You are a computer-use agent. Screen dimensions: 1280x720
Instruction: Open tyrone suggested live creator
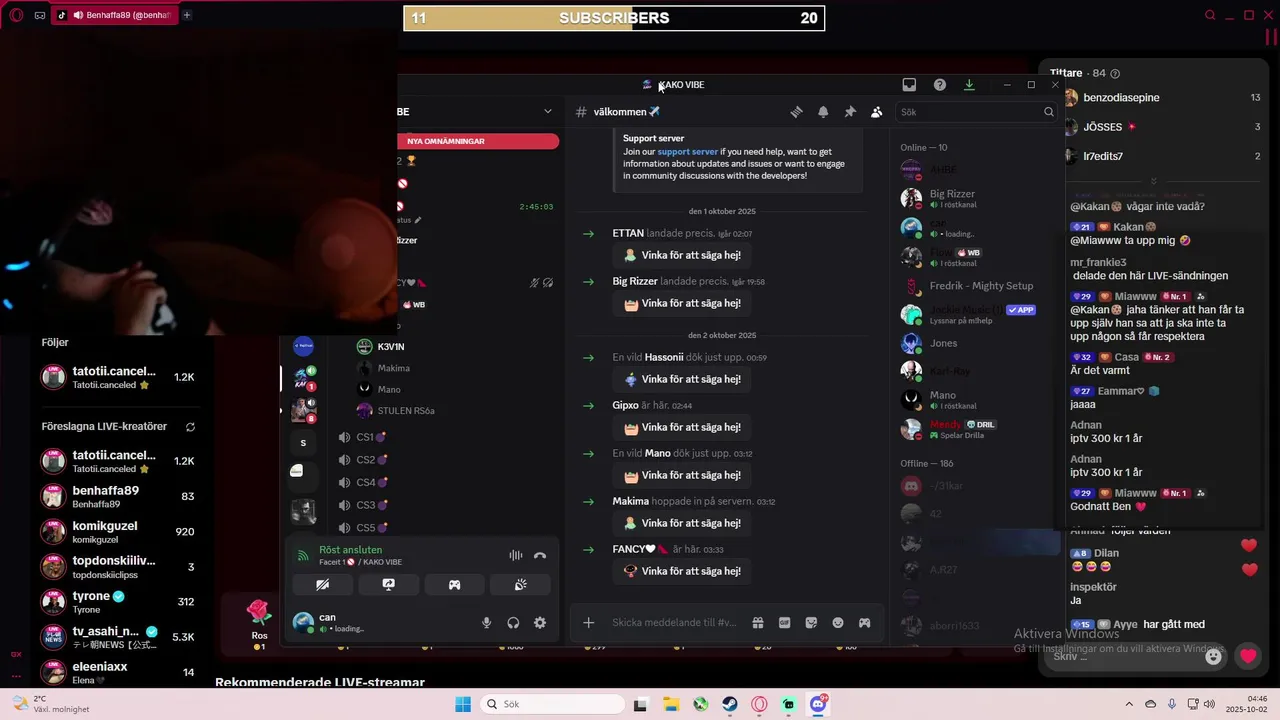point(118,602)
